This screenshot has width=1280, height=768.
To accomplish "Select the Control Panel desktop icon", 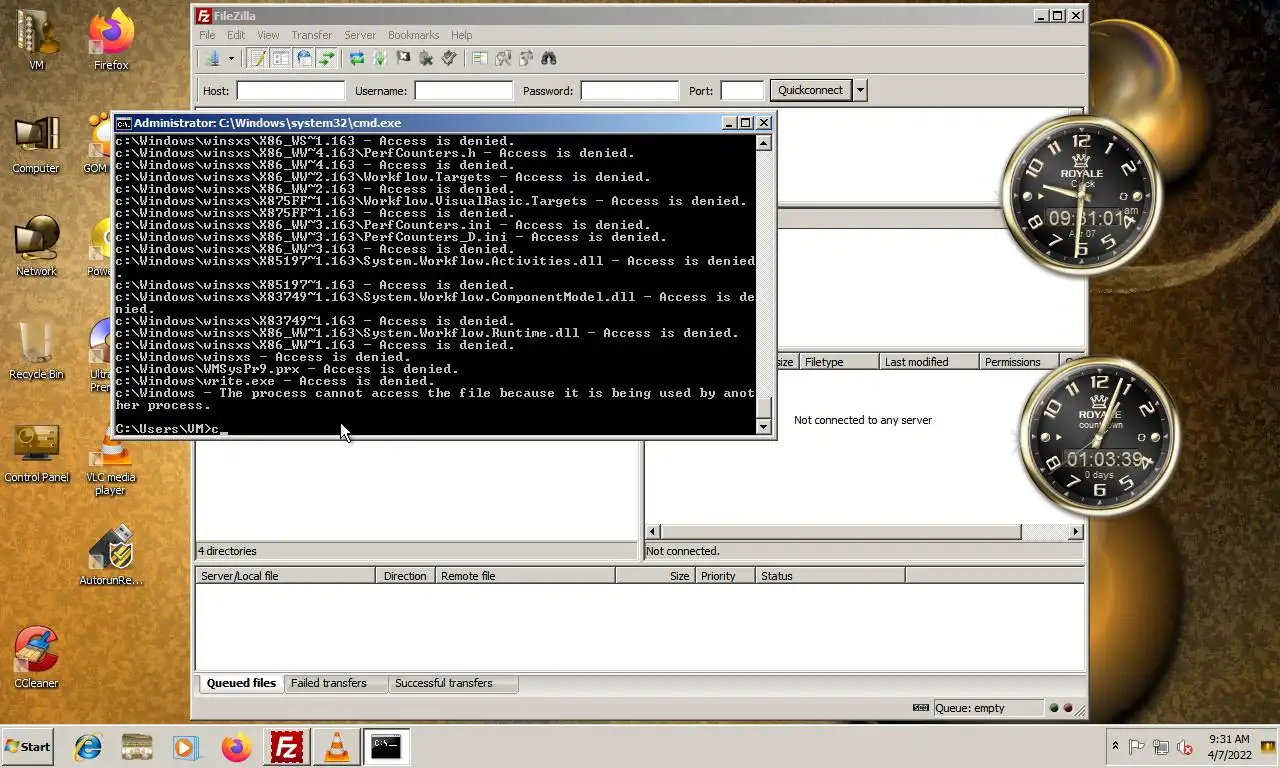I will [x=36, y=453].
